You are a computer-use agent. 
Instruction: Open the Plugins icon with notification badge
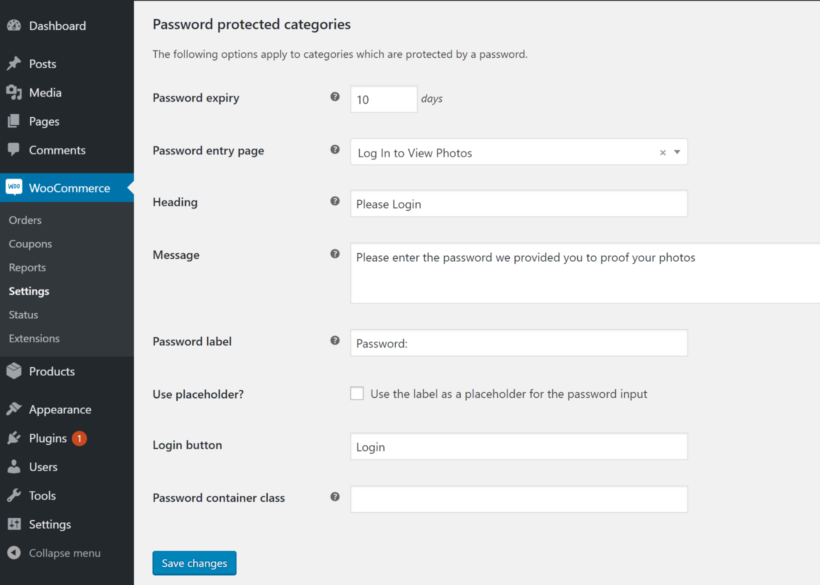click(14, 438)
